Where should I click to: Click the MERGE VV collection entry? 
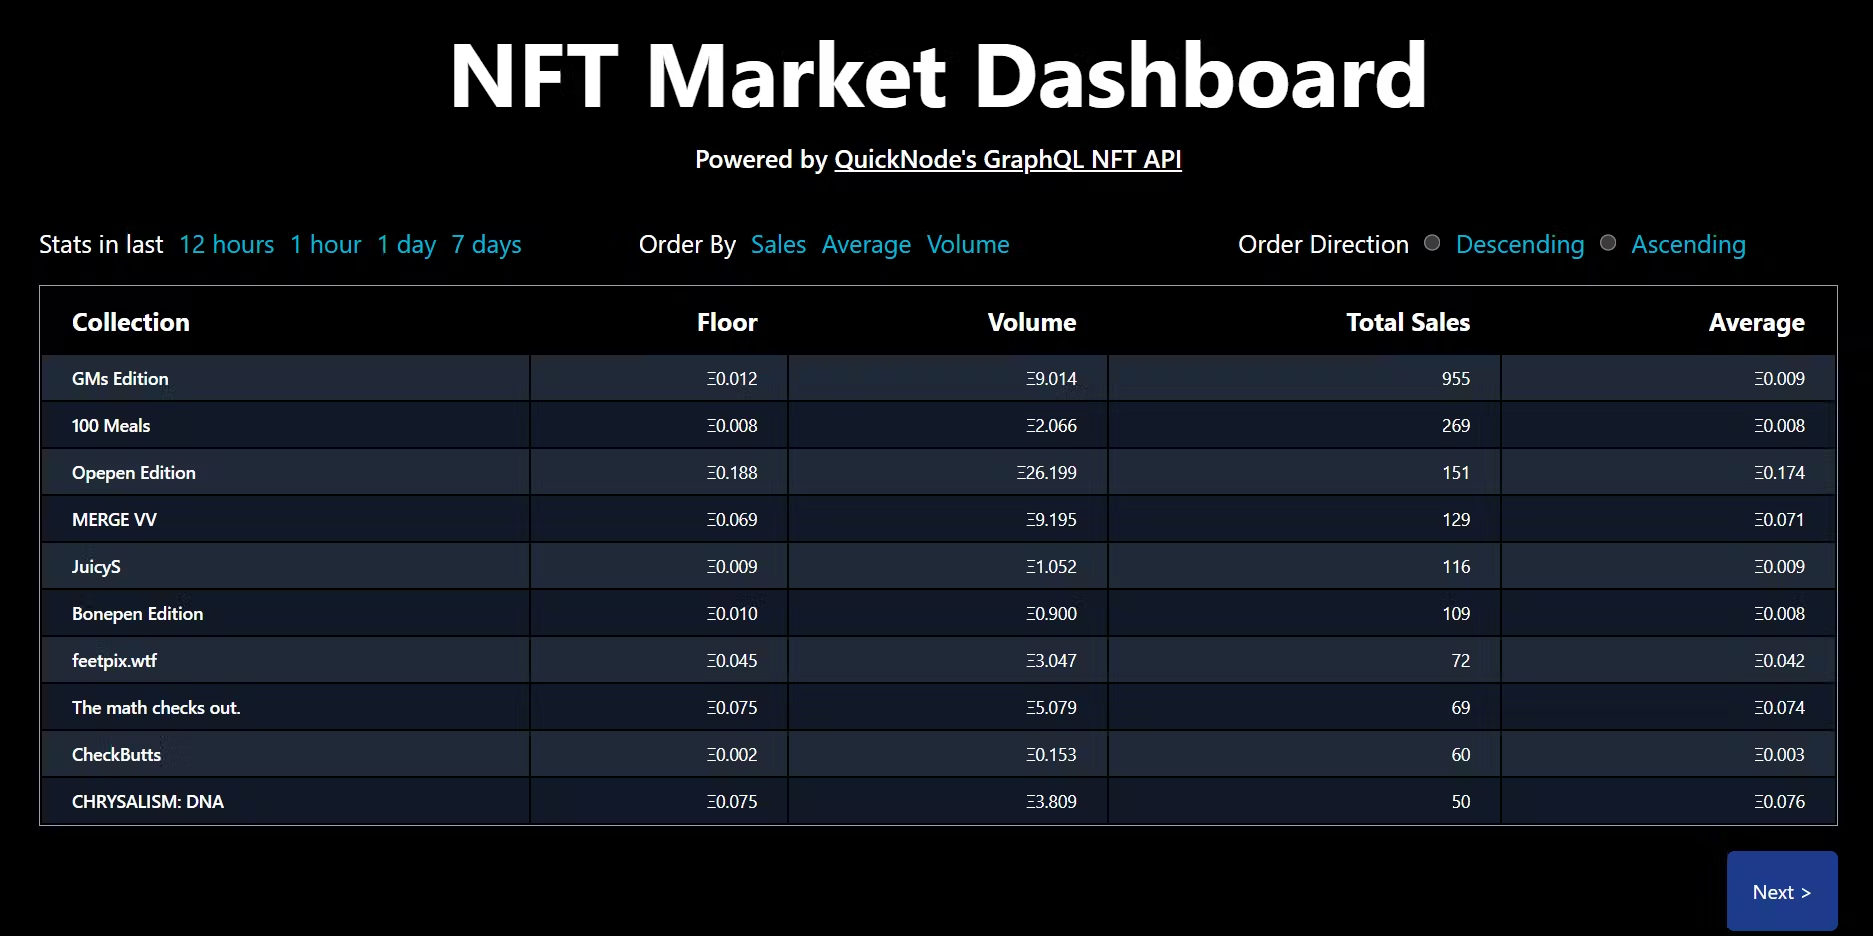click(x=114, y=520)
